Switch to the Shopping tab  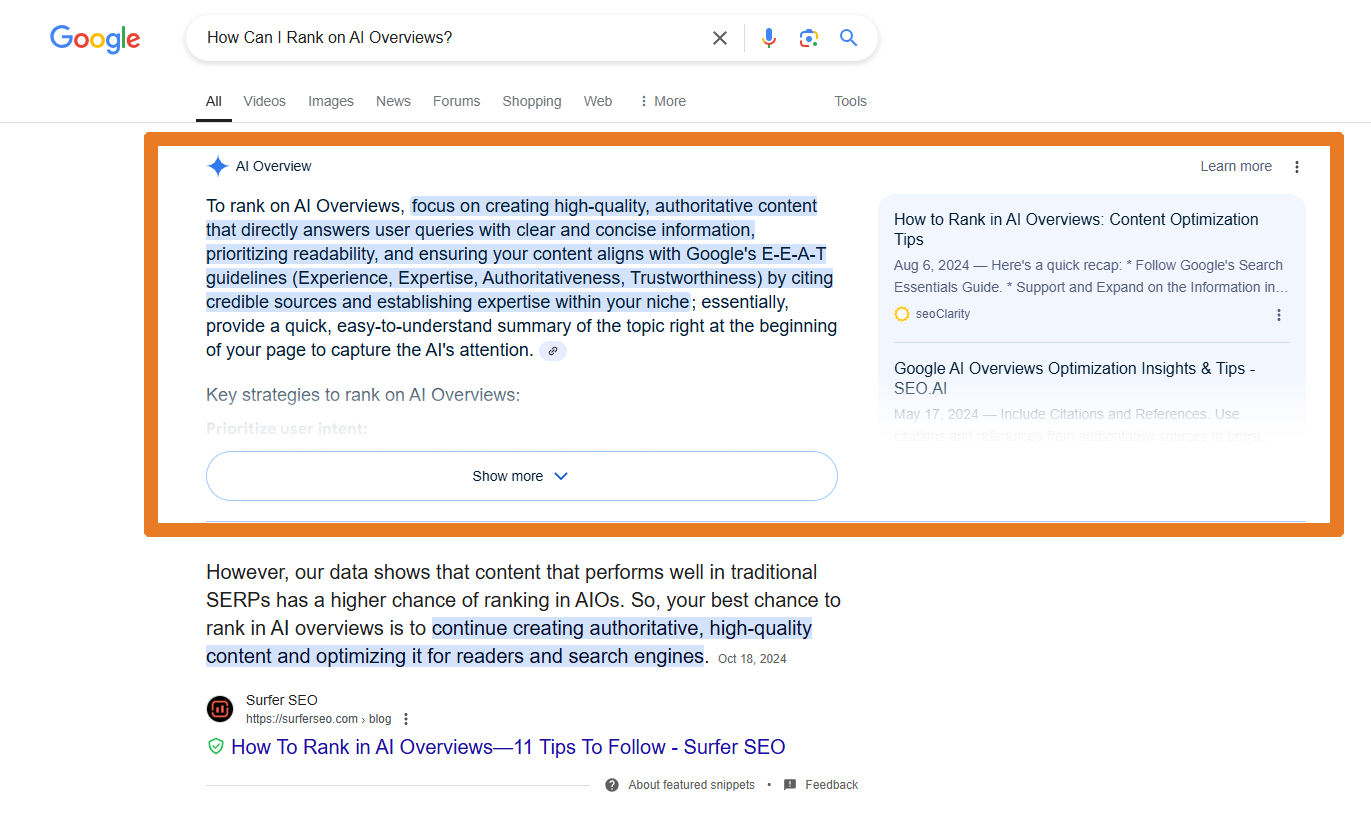[532, 101]
